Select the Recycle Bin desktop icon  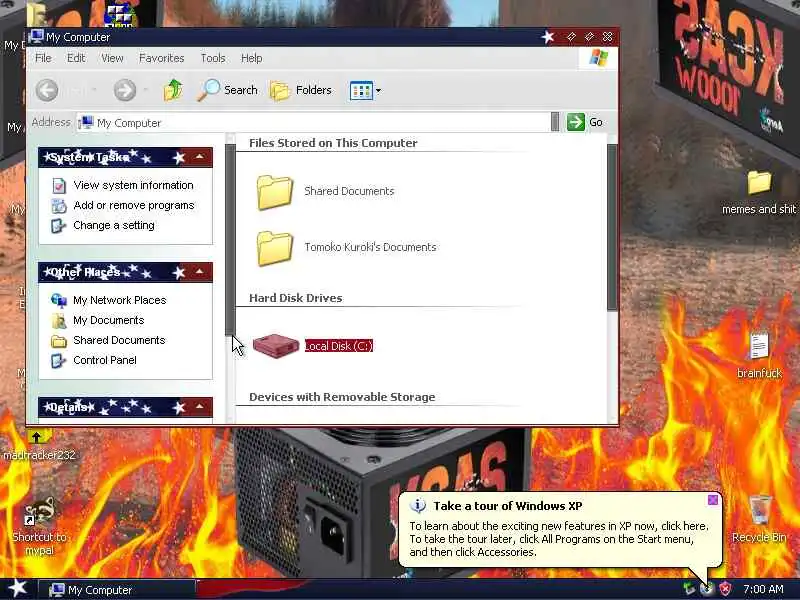point(759,510)
